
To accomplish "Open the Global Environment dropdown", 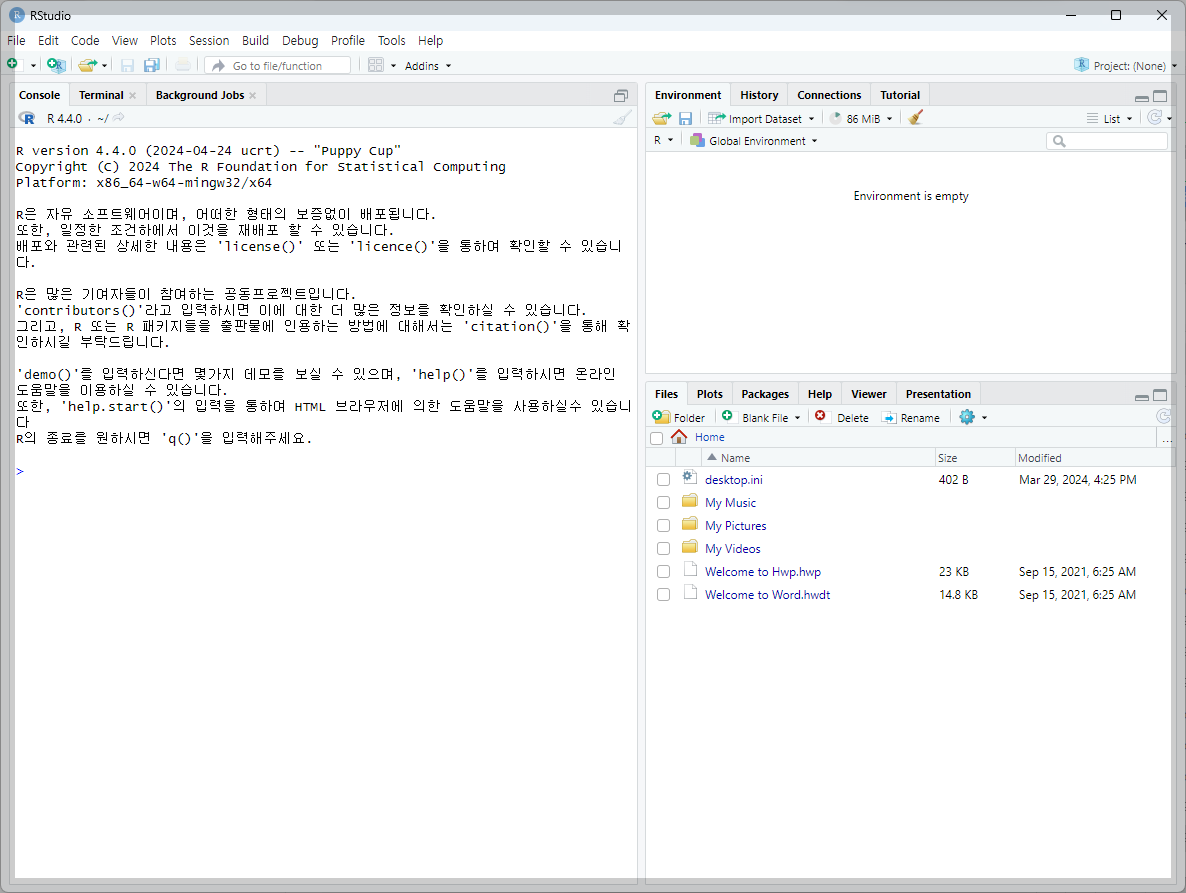I will tap(754, 141).
